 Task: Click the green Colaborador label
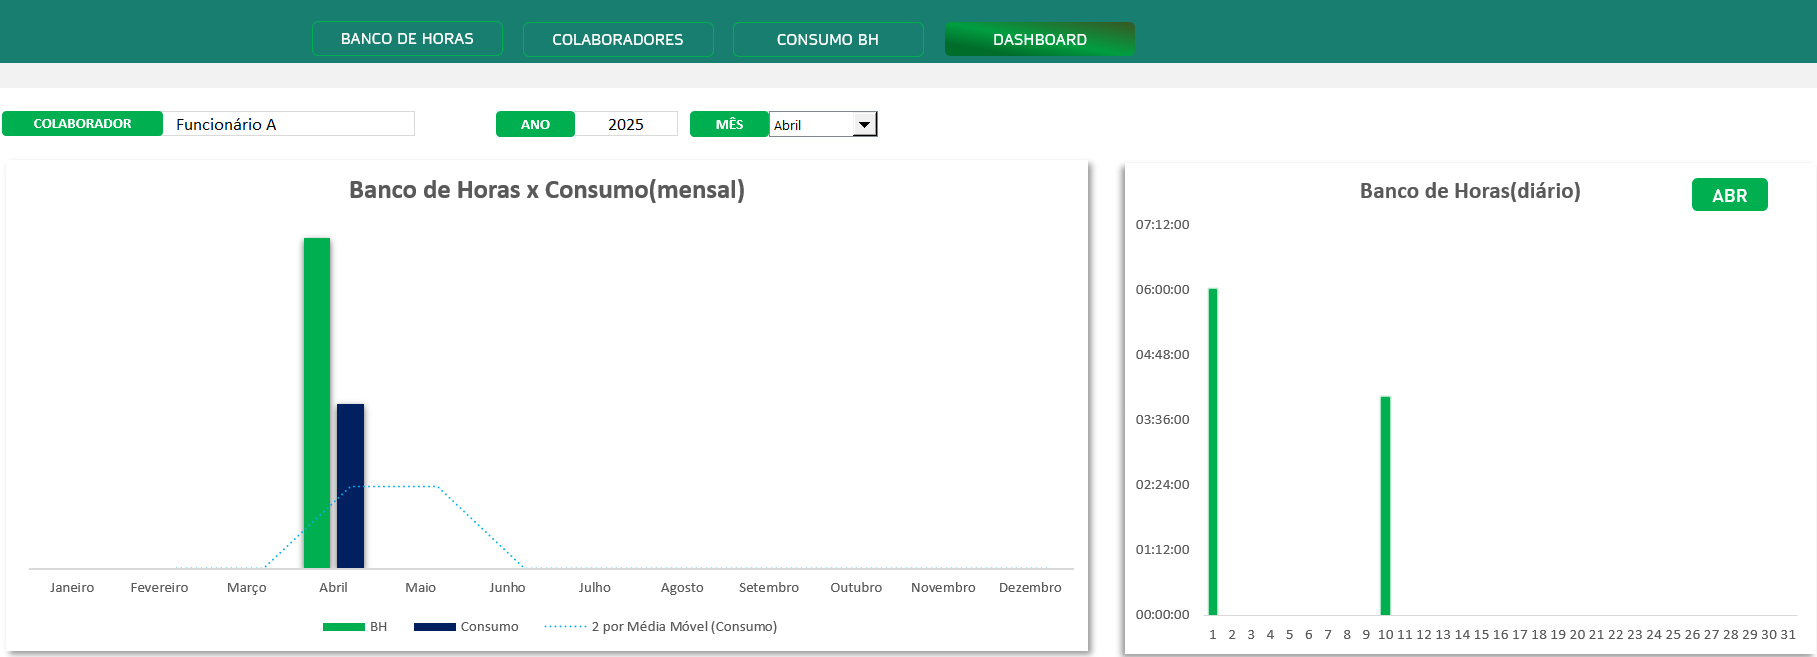pos(82,124)
